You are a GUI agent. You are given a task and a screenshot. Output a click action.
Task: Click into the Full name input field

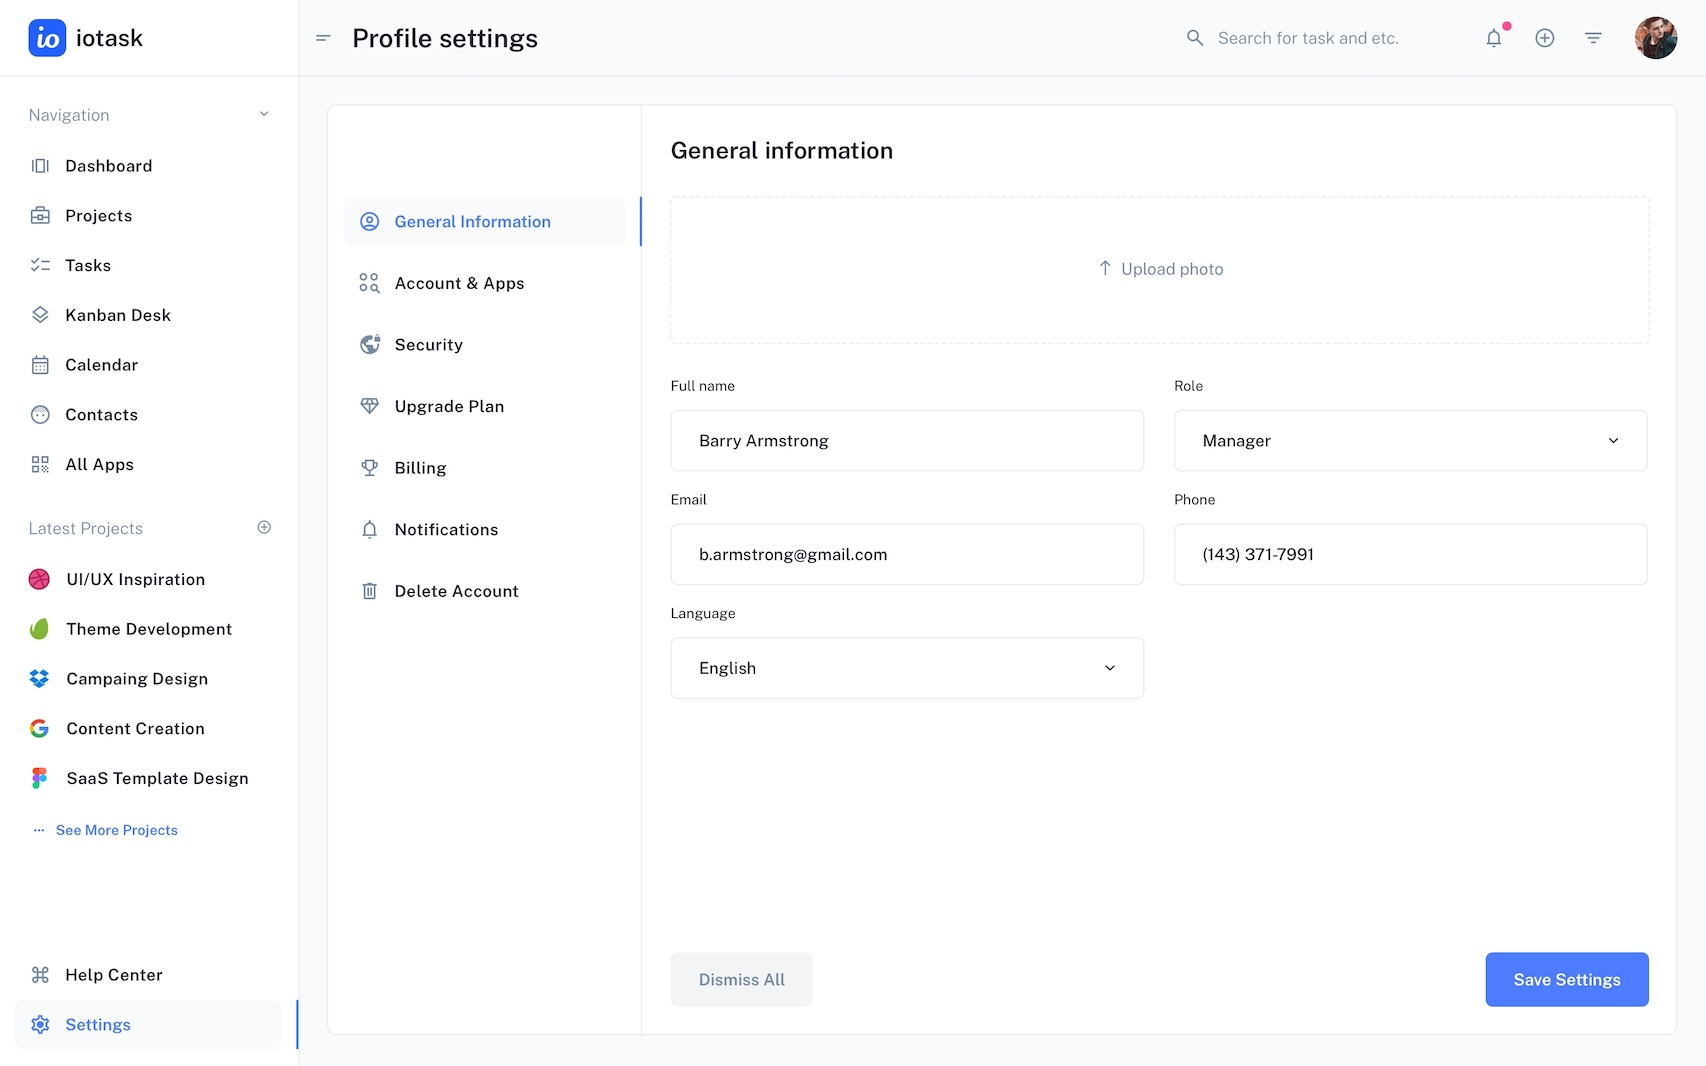pos(906,441)
